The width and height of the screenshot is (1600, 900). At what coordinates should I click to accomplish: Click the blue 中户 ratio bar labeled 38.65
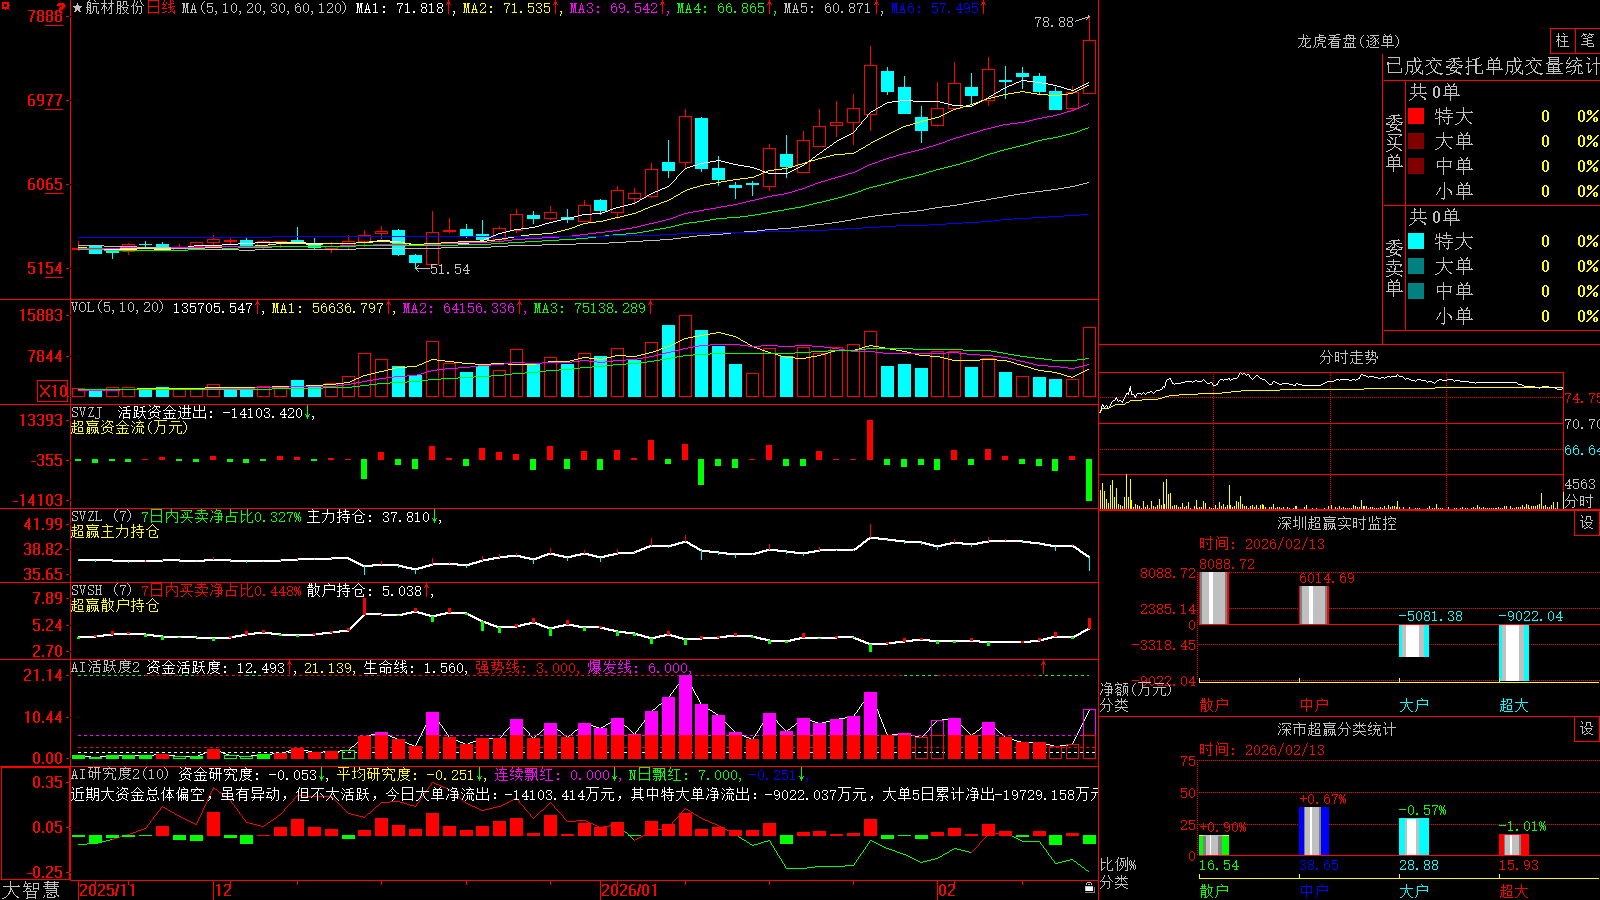1314,831
